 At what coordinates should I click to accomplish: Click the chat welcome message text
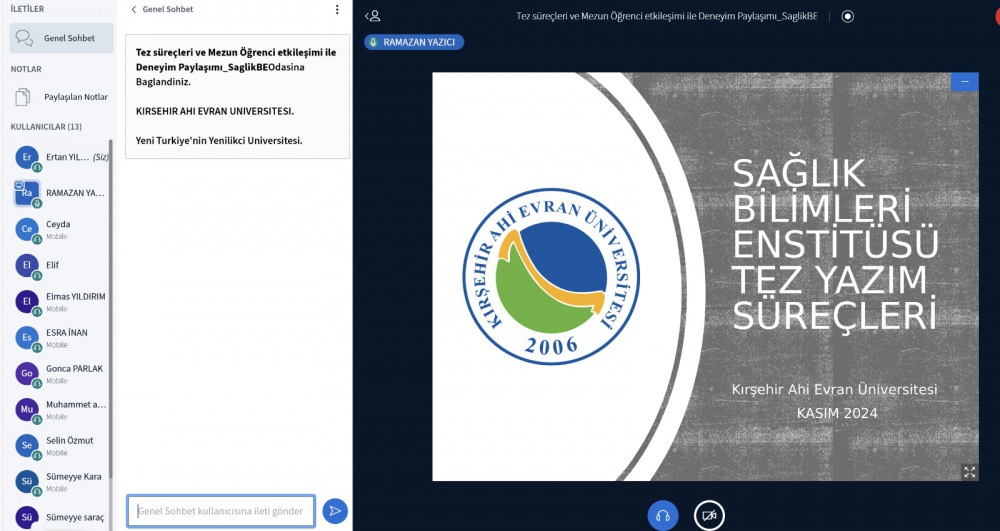click(237, 96)
